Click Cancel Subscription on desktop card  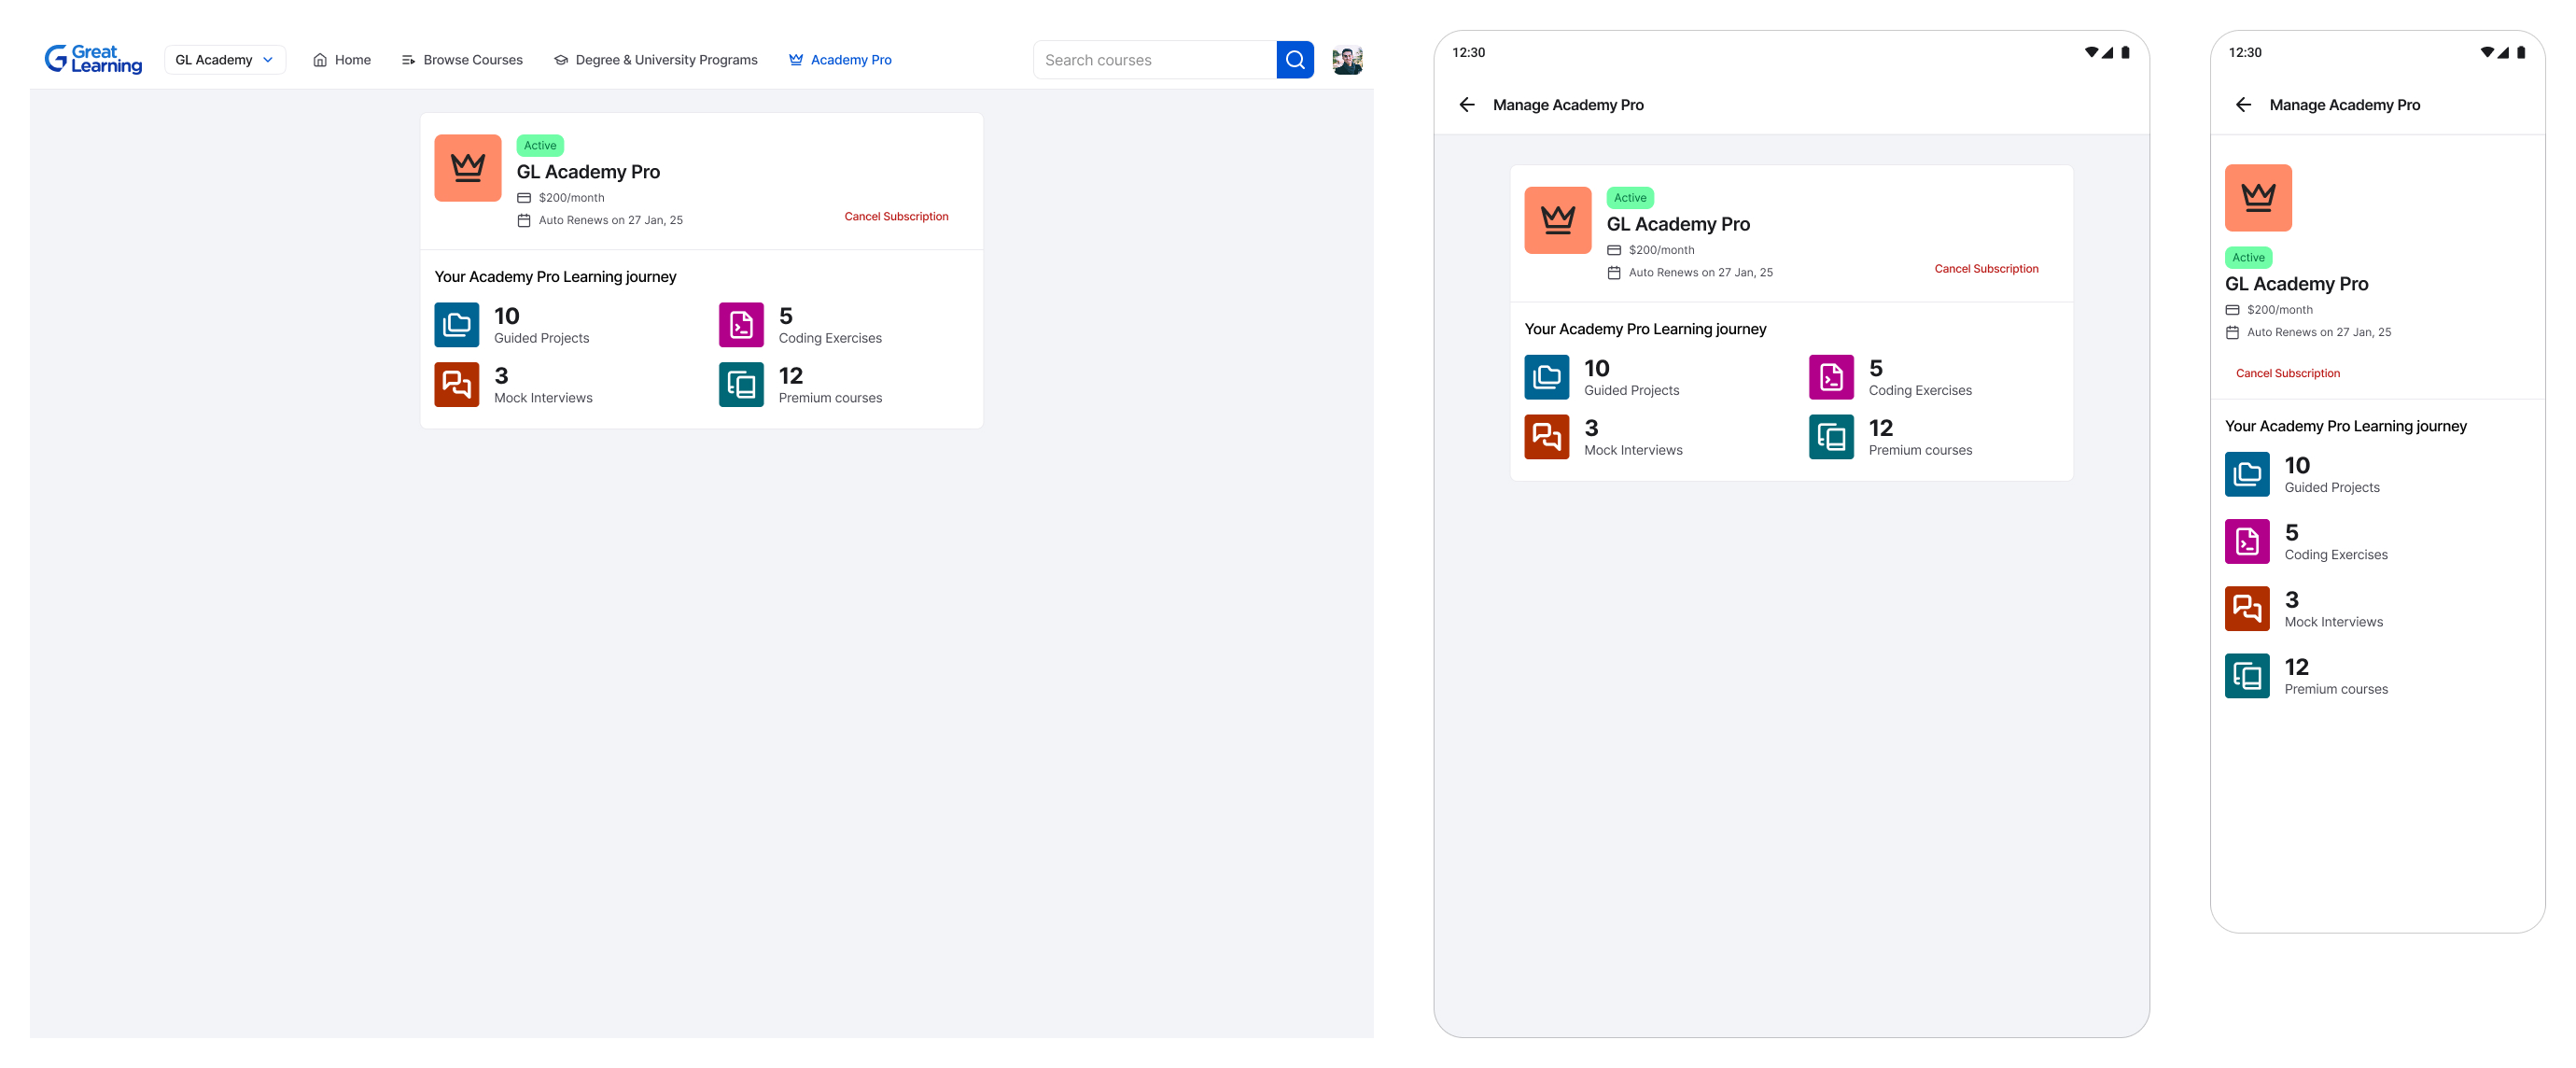tap(896, 216)
